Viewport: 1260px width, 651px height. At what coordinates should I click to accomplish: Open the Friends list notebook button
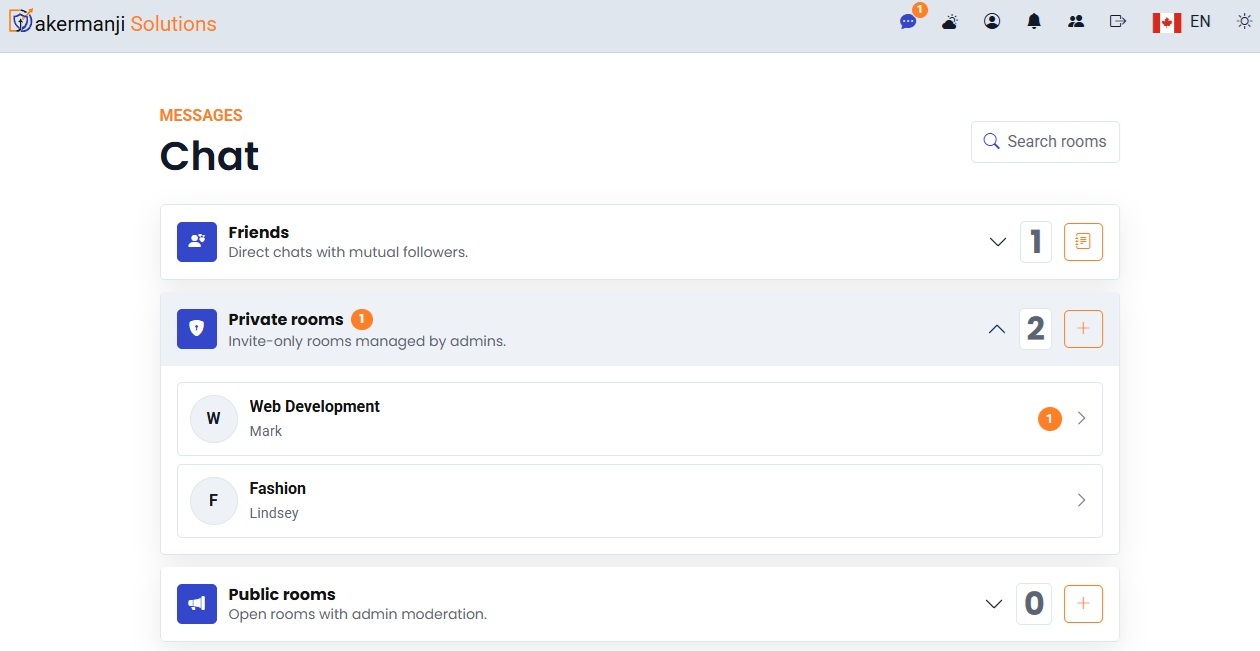(1083, 242)
